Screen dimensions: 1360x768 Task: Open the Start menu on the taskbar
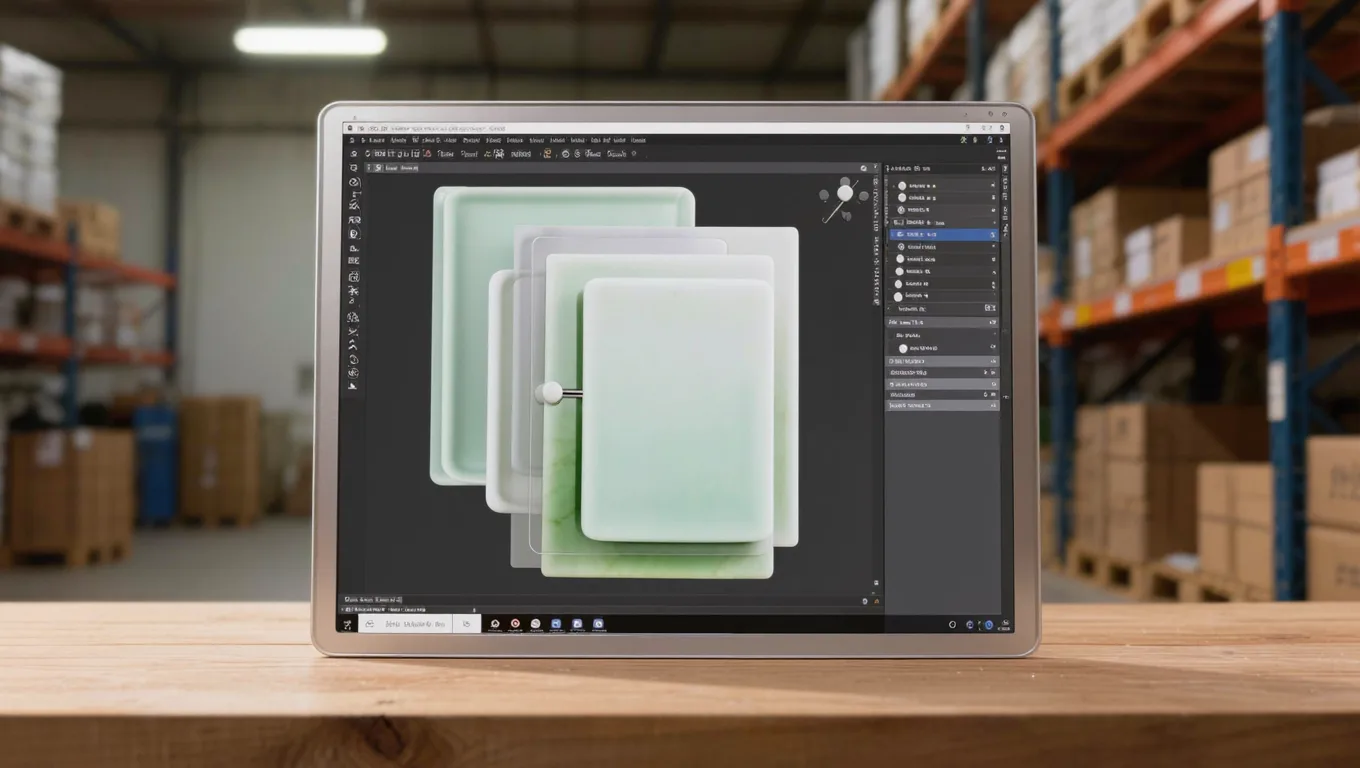click(x=347, y=624)
